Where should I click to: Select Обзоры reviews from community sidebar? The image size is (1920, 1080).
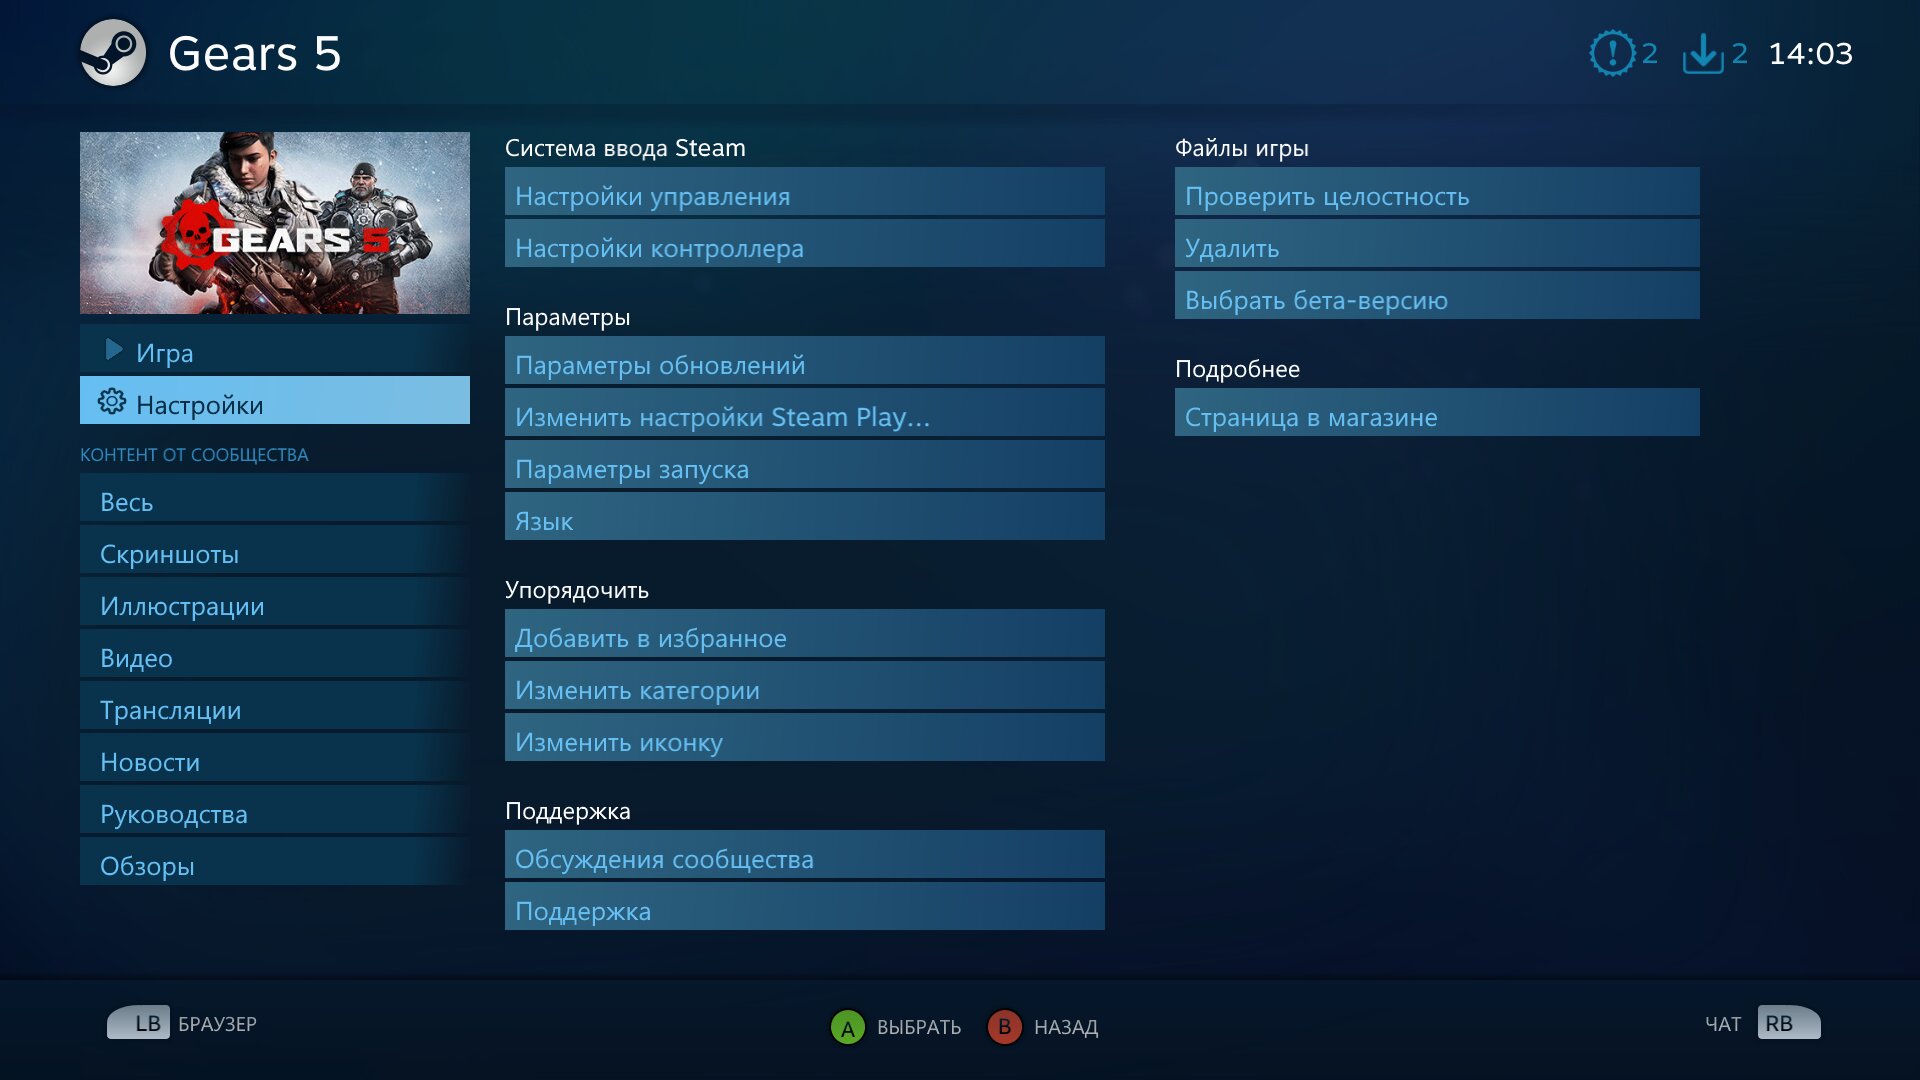(x=148, y=865)
